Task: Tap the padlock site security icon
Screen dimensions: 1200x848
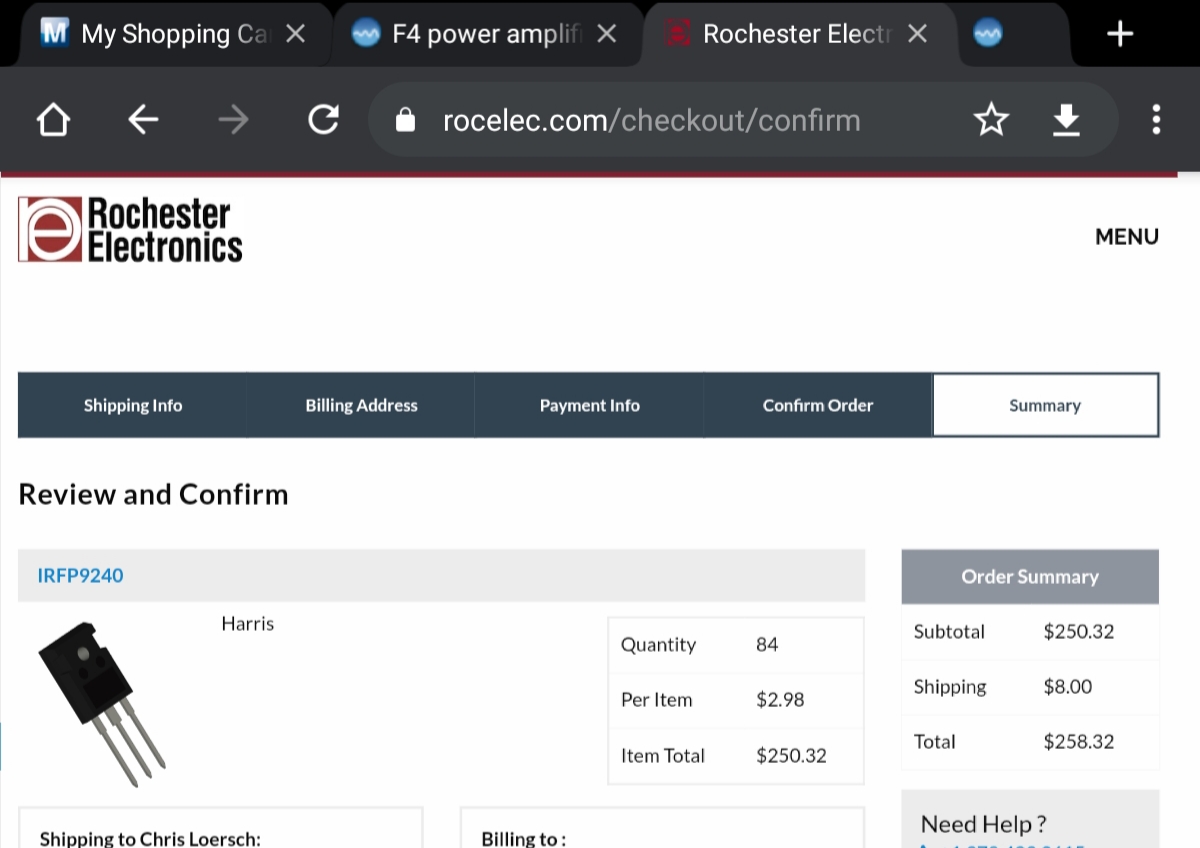Action: (405, 120)
